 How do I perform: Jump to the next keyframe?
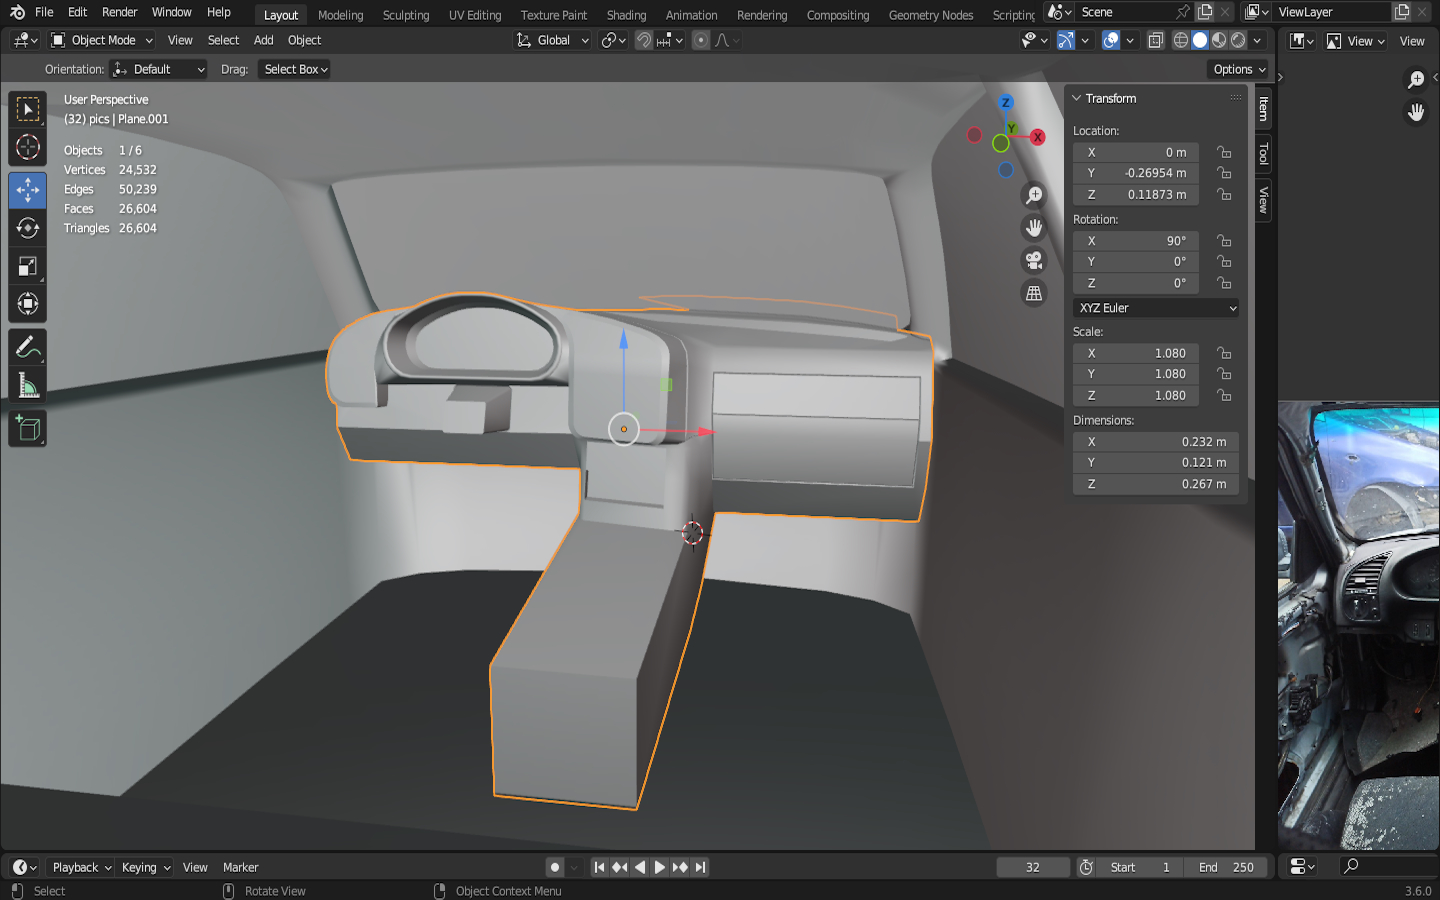point(680,867)
